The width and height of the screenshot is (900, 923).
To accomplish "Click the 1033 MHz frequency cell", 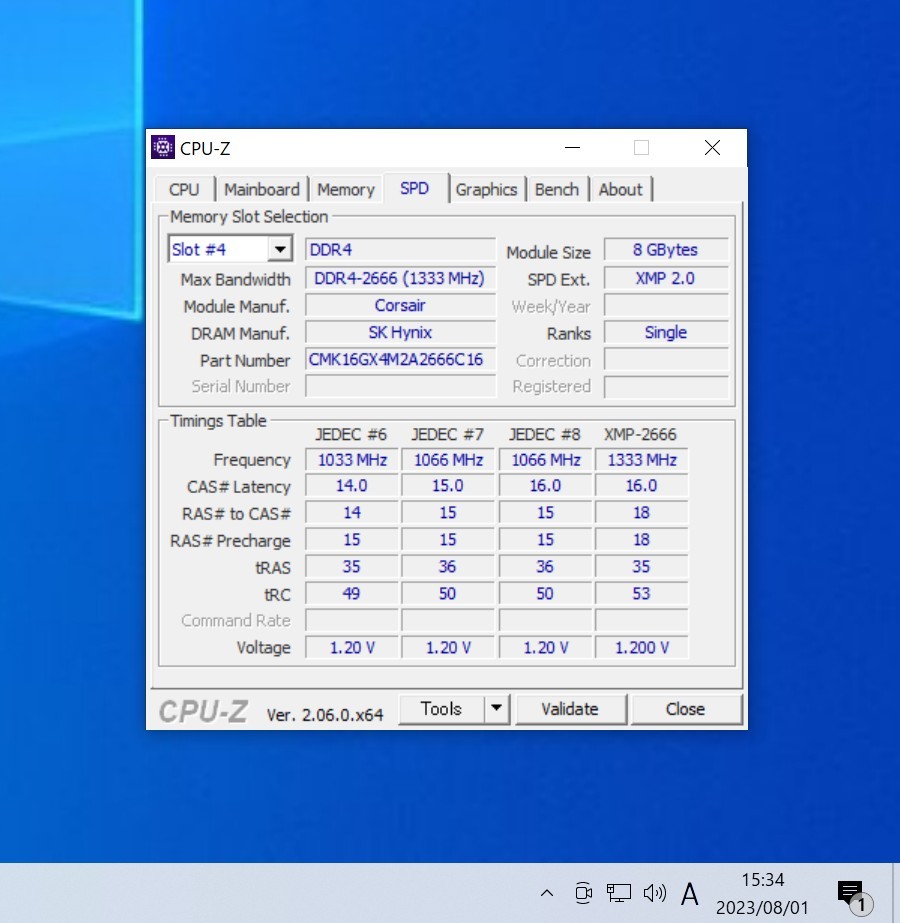I will point(352,459).
